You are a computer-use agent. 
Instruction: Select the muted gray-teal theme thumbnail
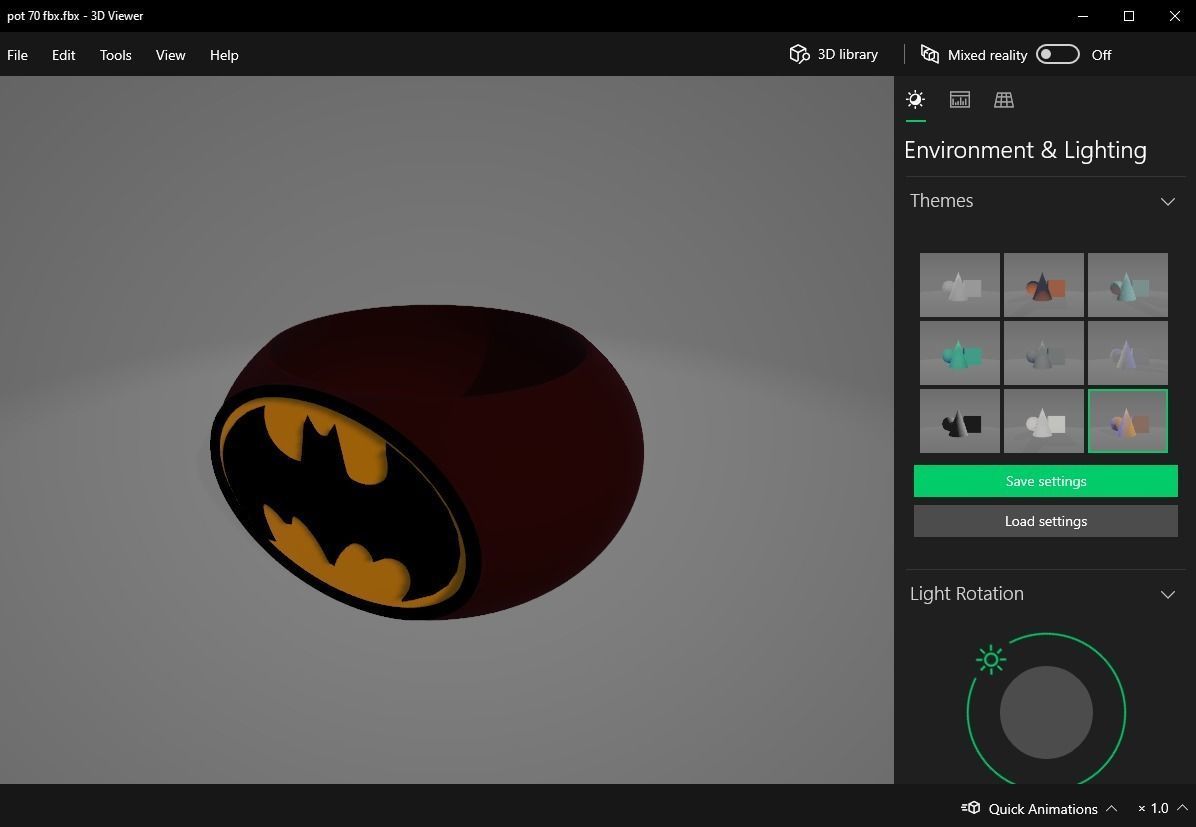[x=1043, y=352]
